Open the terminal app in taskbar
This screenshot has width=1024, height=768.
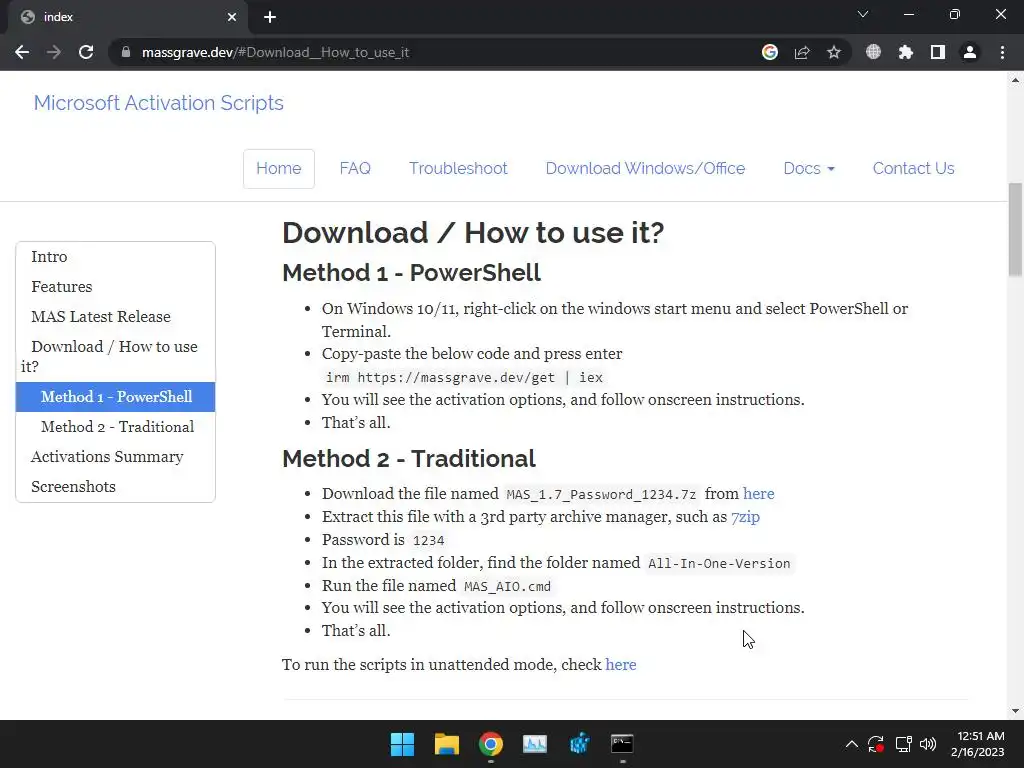622,744
